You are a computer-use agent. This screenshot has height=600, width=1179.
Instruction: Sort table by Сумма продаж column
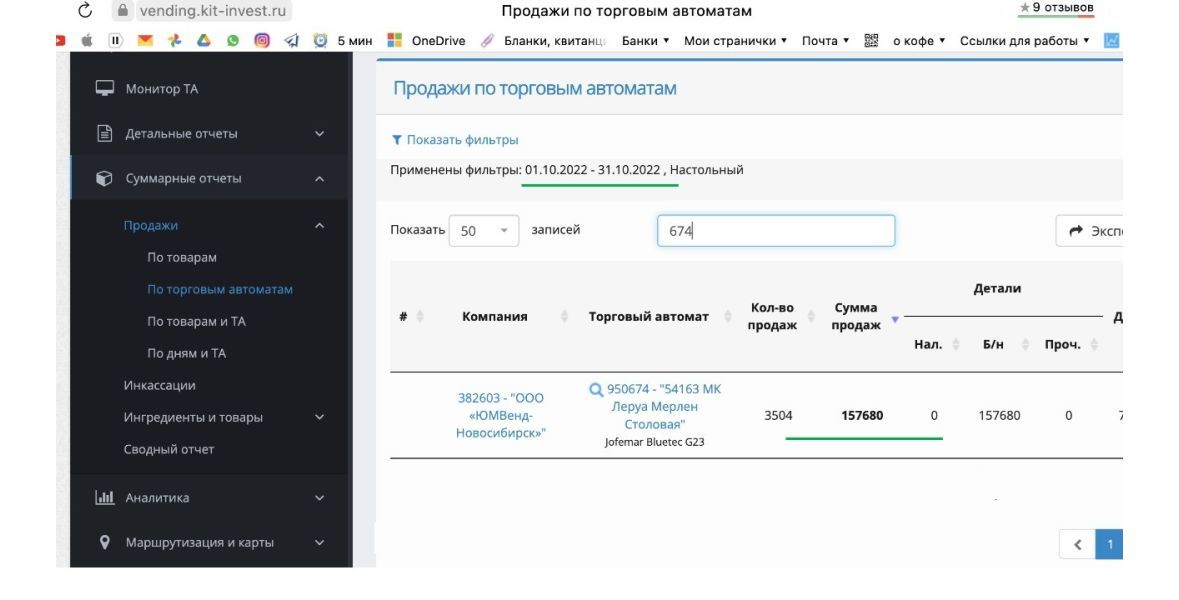856,317
